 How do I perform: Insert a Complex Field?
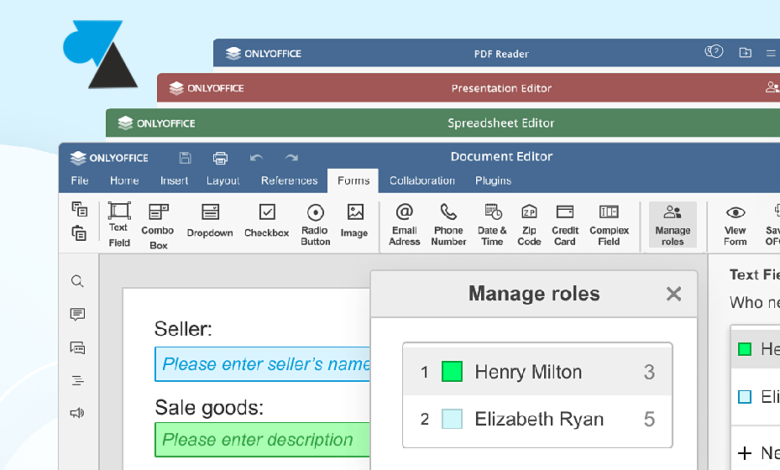[609, 224]
